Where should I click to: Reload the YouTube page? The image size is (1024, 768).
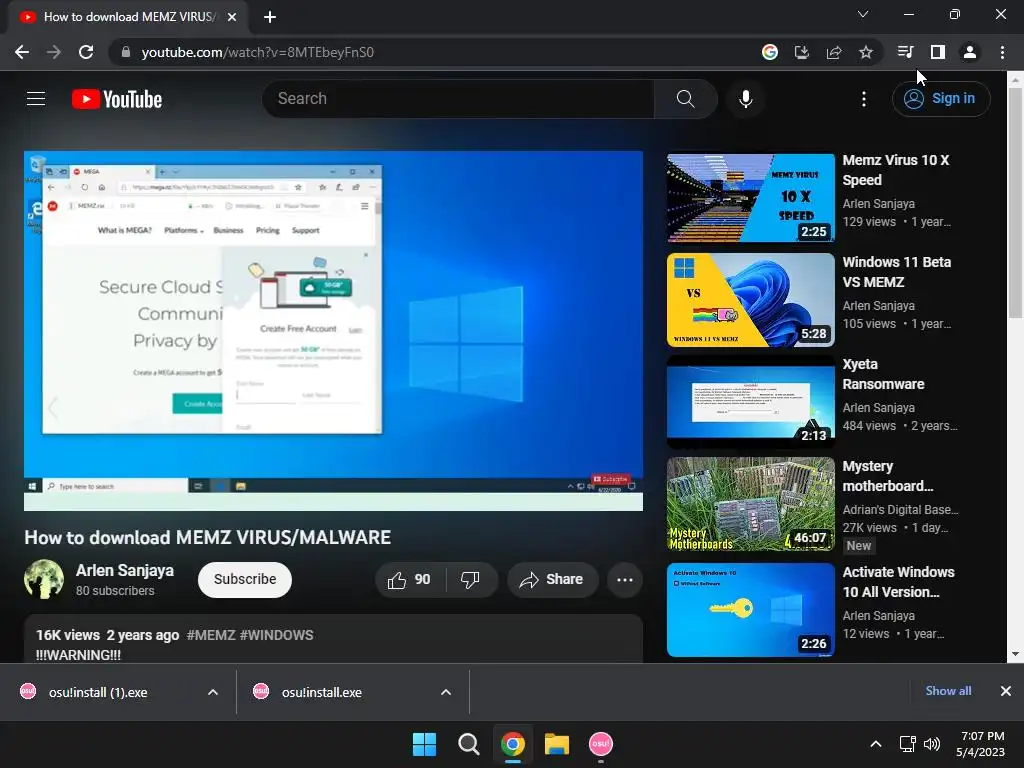(86, 52)
